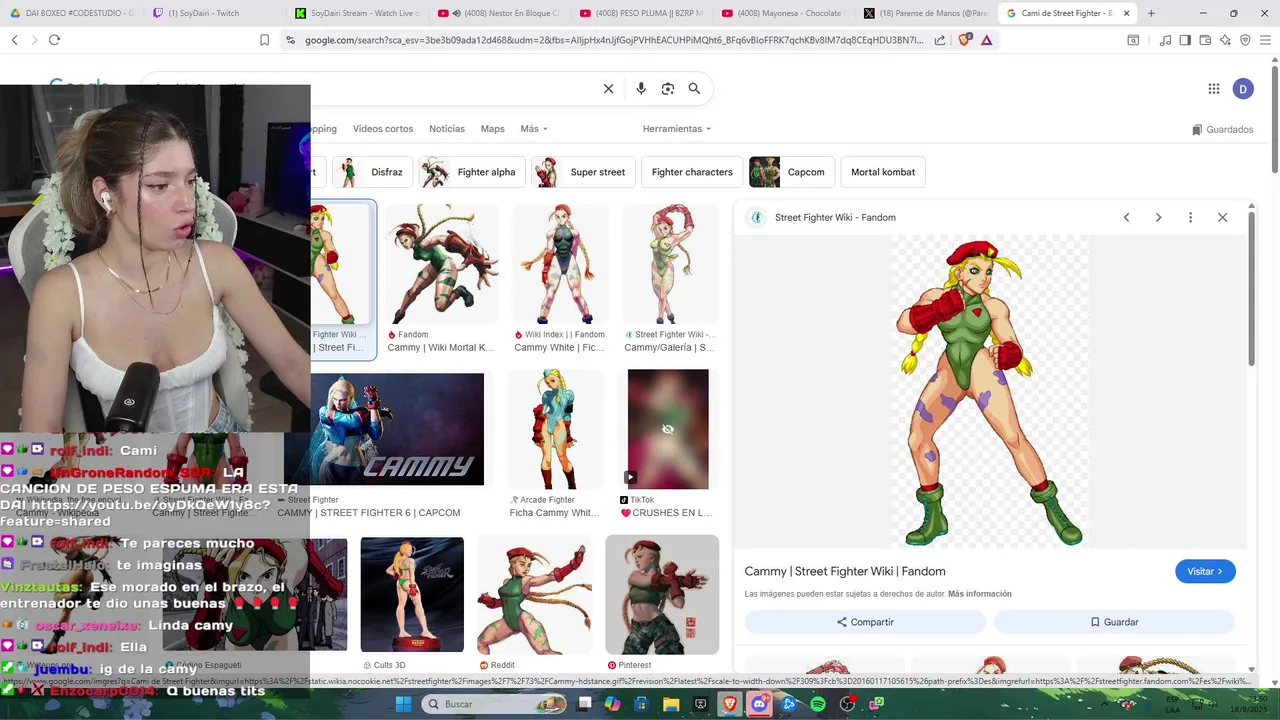Open the Windows Start menu
The image size is (1280, 720).
[x=403, y=704]
